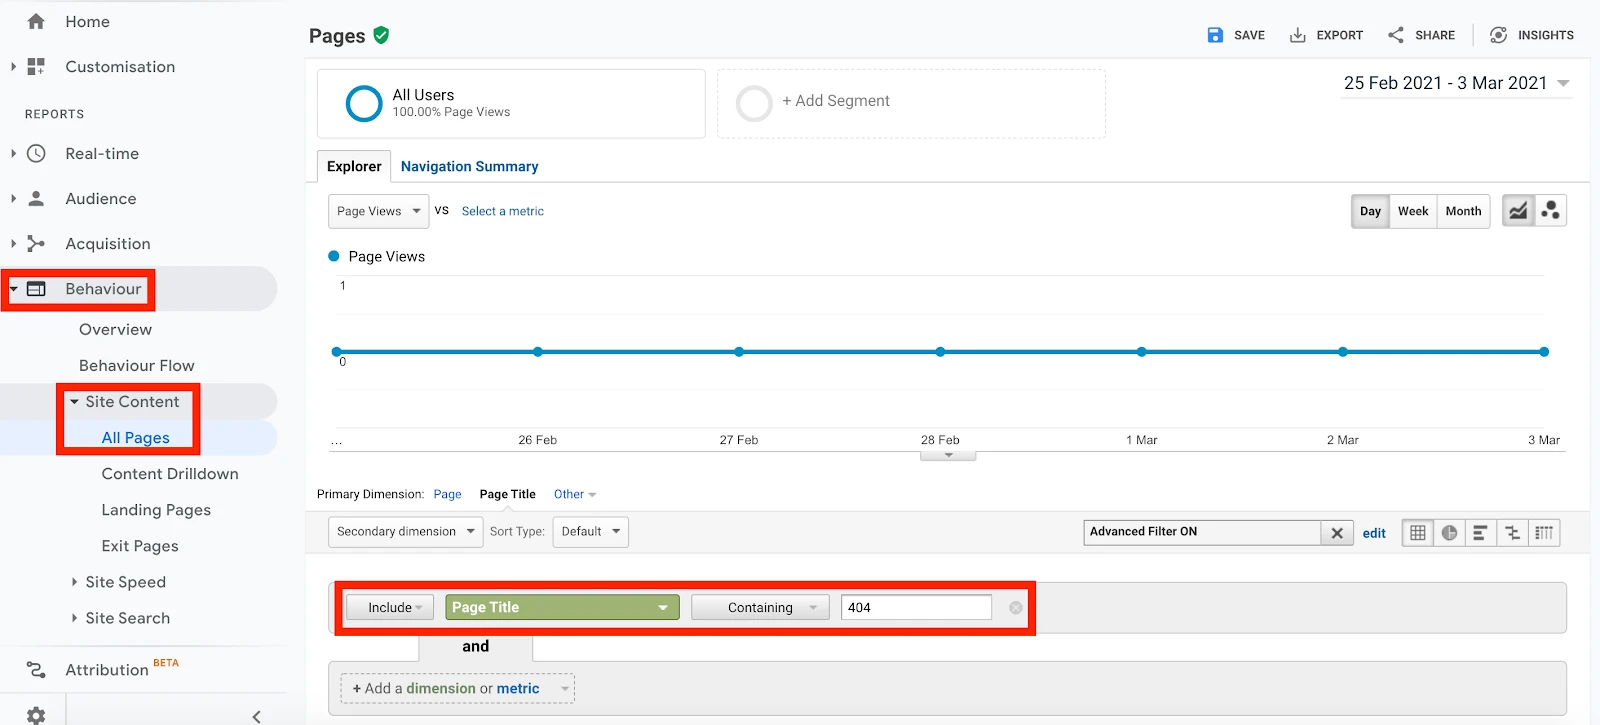The width and height of the screenshot is (1600, 725).
Task: Open the date range picker
Action: click(1456, 83)
